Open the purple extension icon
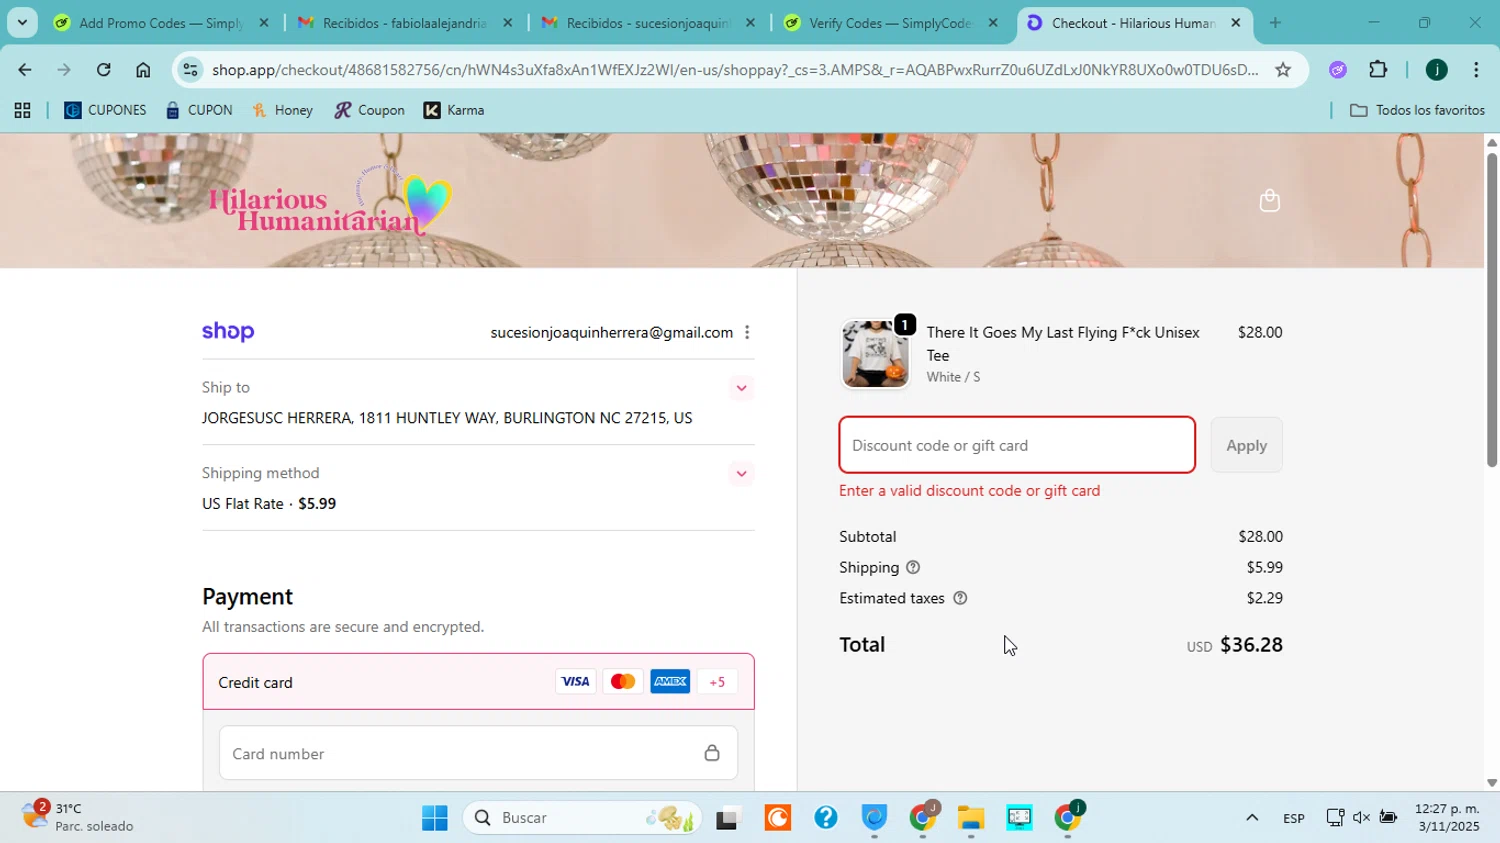The image size is (1500, 843). [x=1338, y=70]
